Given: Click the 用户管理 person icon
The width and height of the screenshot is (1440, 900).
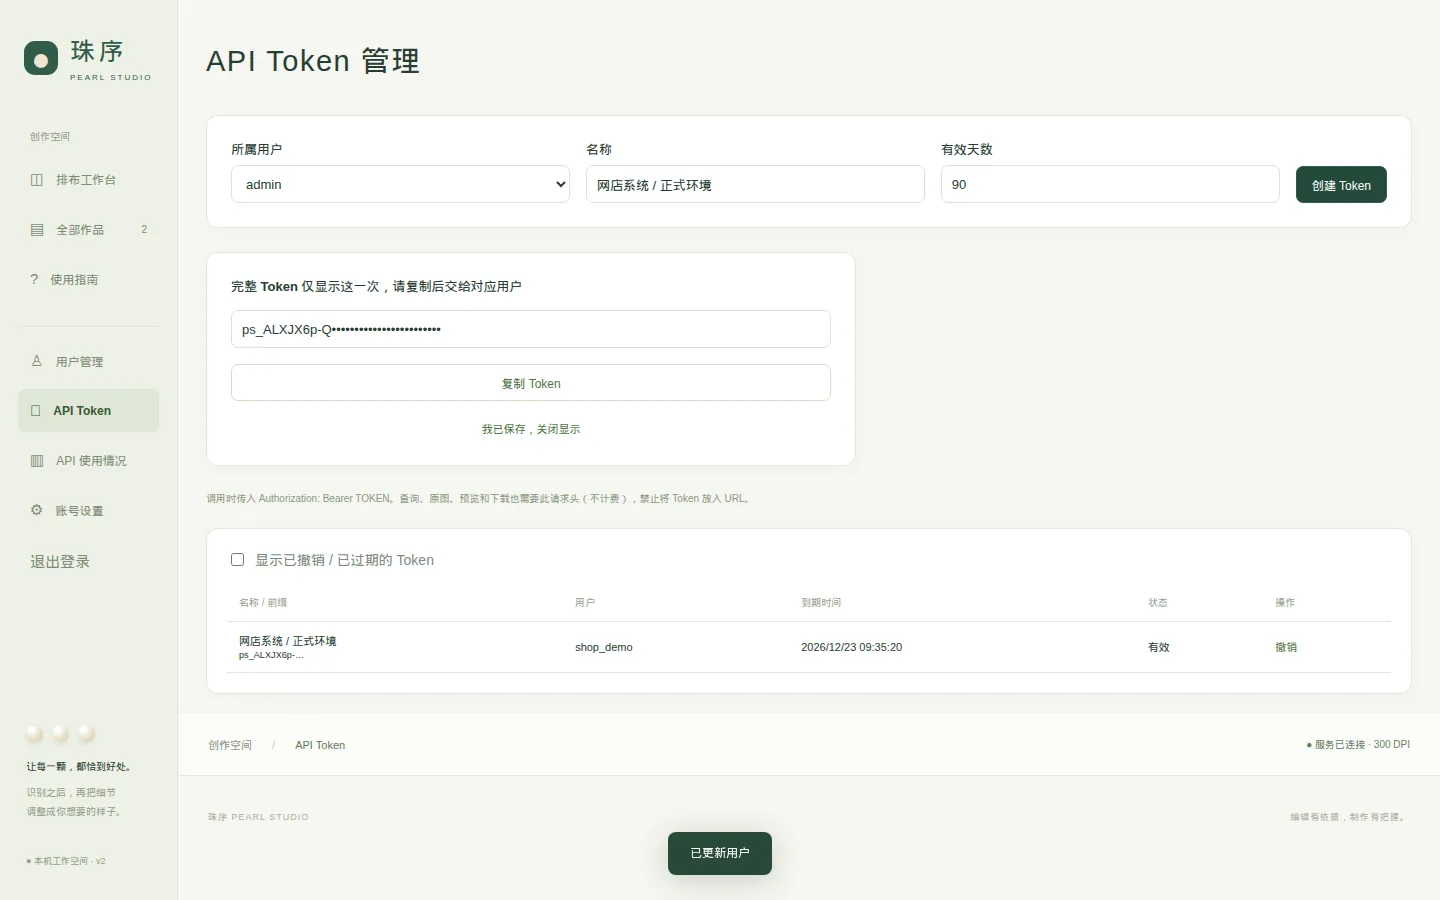Looking at the screenshot, I should 37,361.
